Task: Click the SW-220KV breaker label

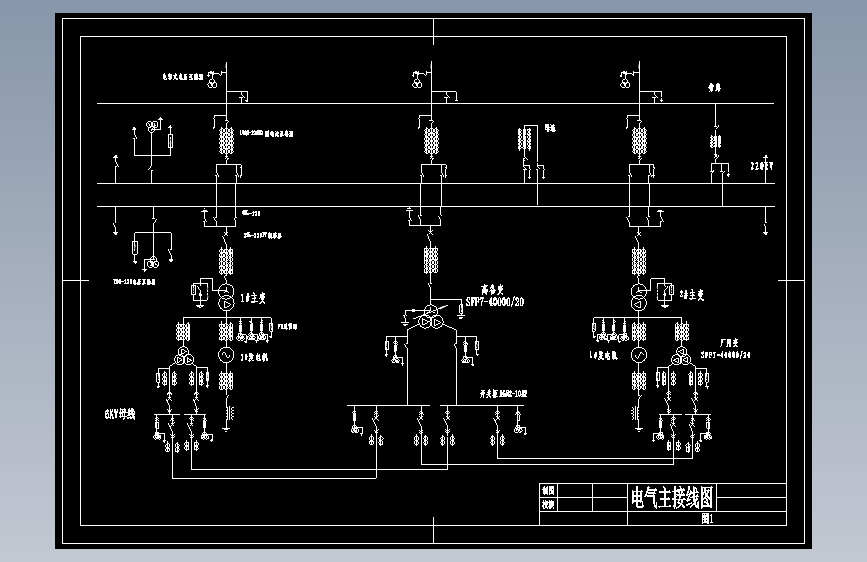Action: tap(263, 235)
